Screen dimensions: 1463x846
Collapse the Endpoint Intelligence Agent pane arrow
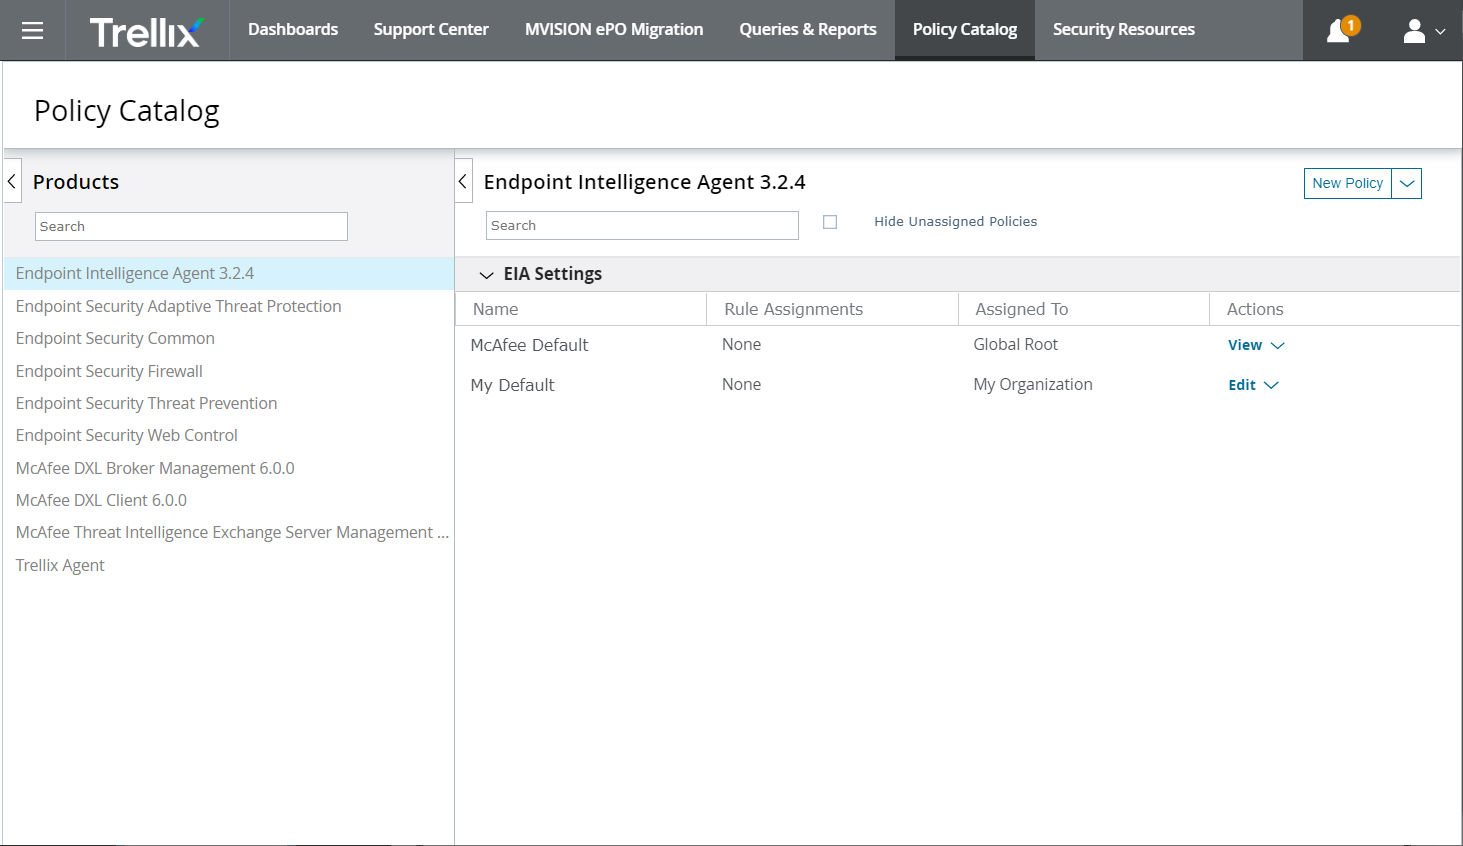click(x=463, y=181)
